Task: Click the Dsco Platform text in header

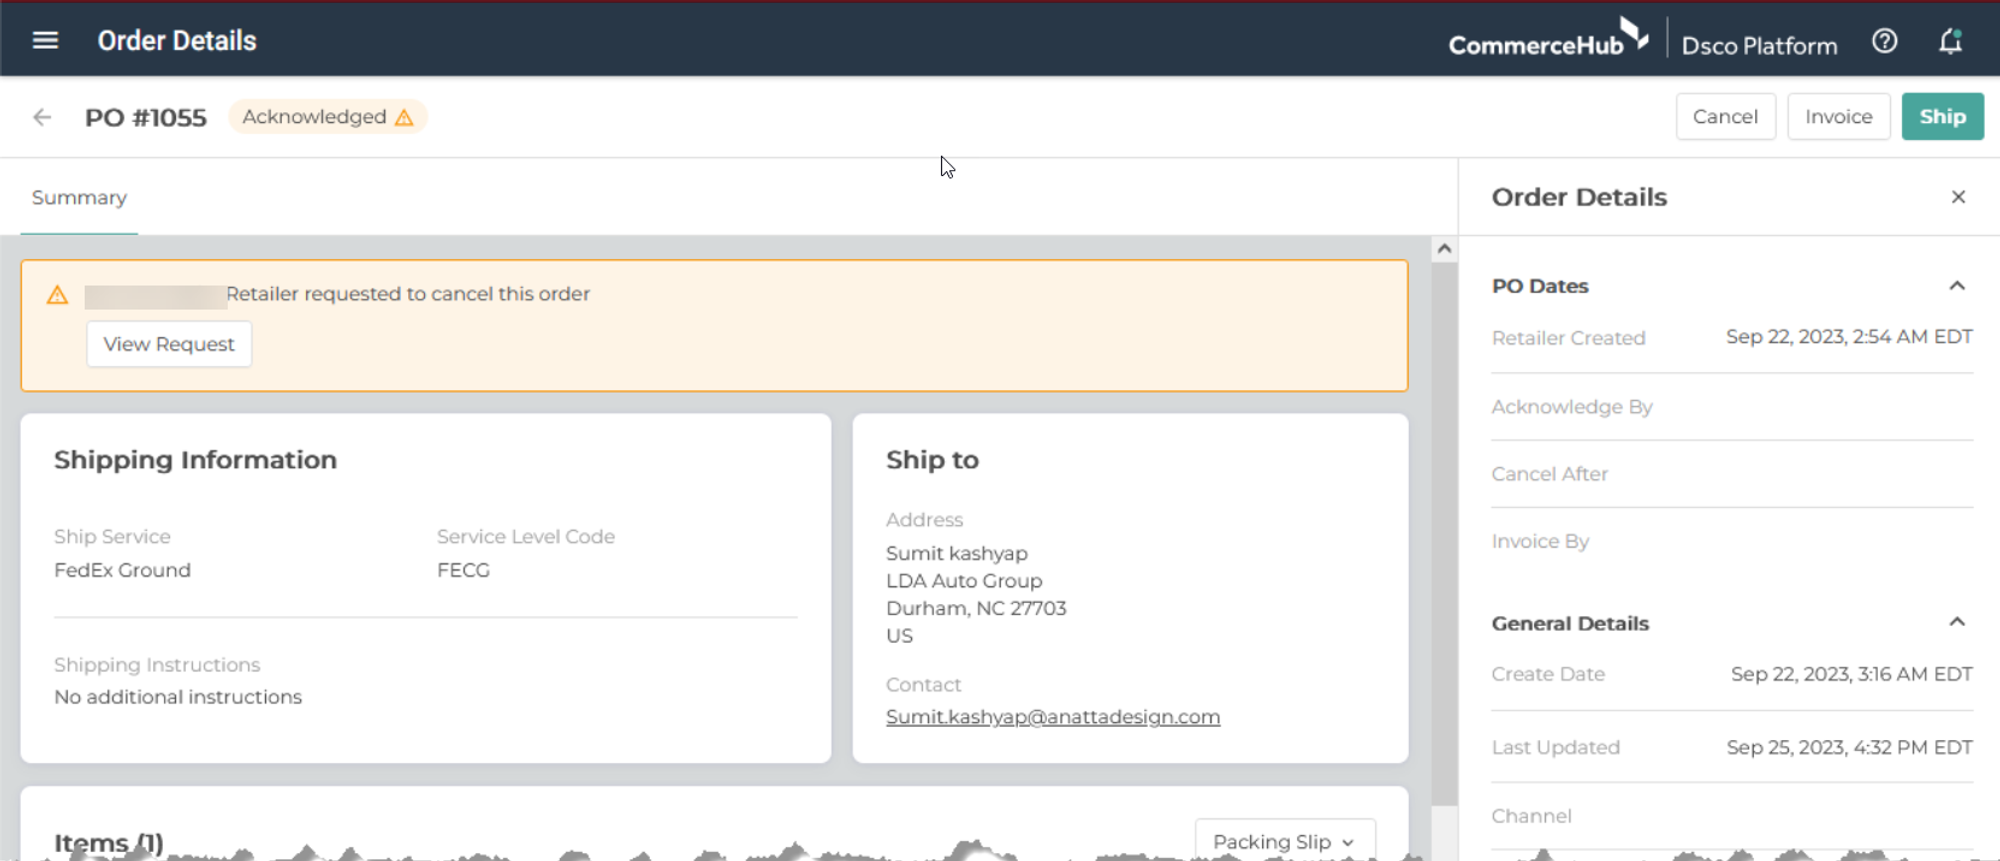Action: pyautogui.click(x=1759, y=45)
